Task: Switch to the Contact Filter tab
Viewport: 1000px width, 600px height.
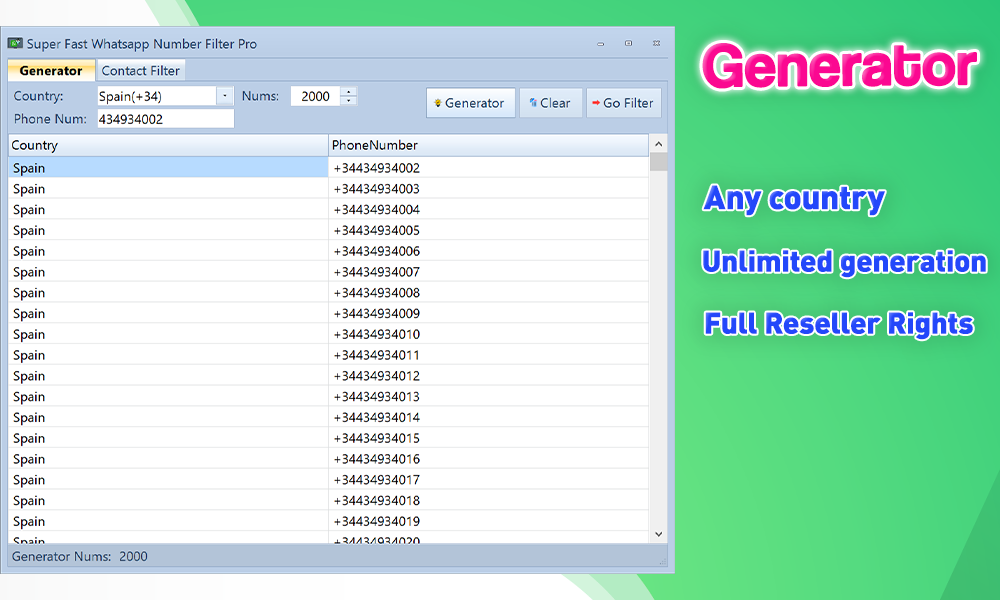Action: 140,70
